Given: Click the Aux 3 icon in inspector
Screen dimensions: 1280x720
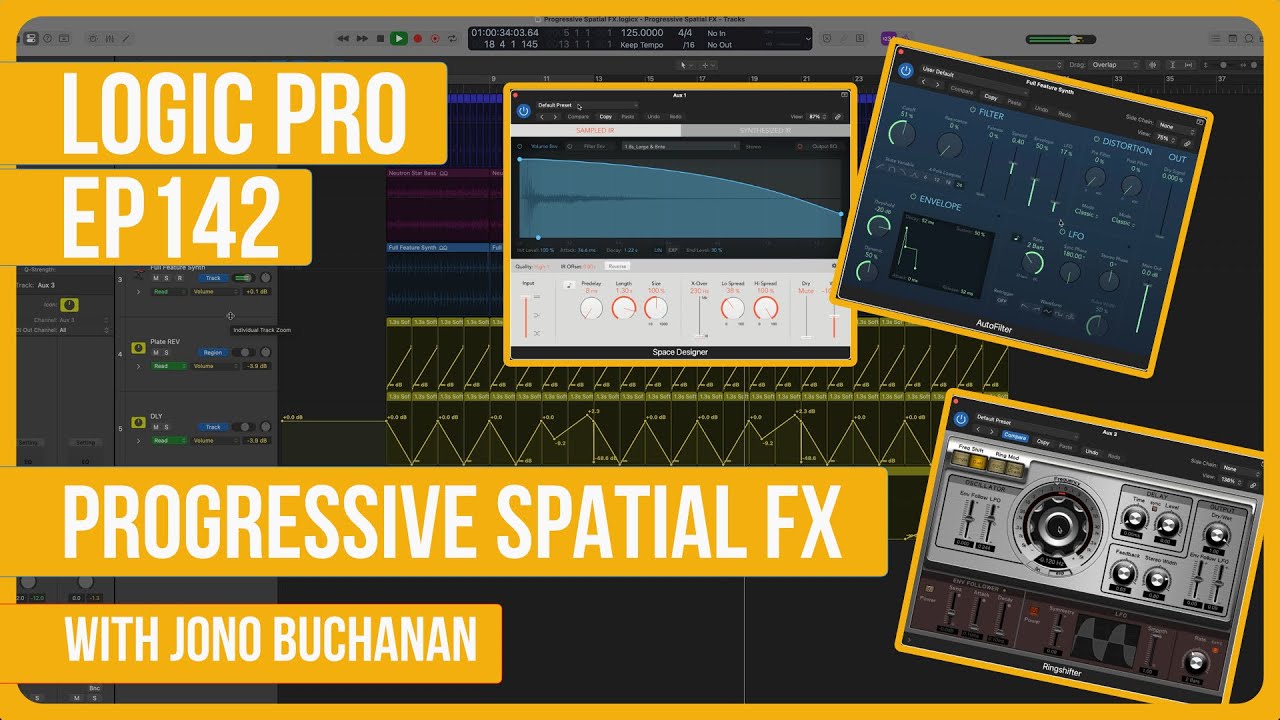Looking at the screenshot, I should pos(69,304).
